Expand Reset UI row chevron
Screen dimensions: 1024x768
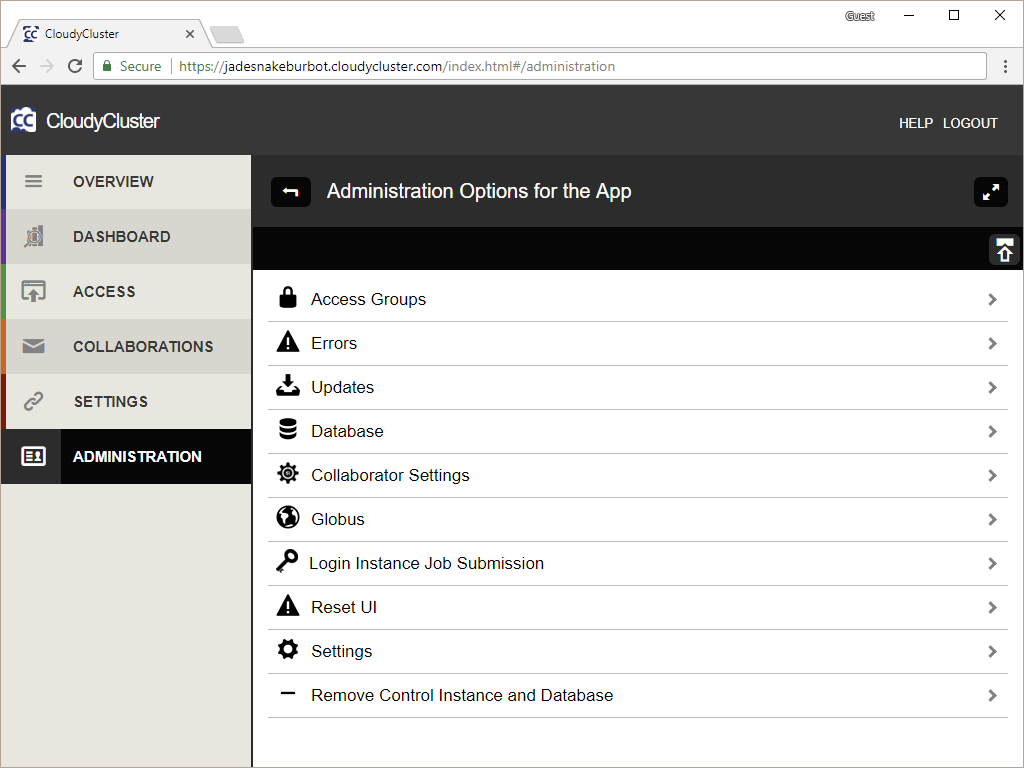(x=993, y=608)
